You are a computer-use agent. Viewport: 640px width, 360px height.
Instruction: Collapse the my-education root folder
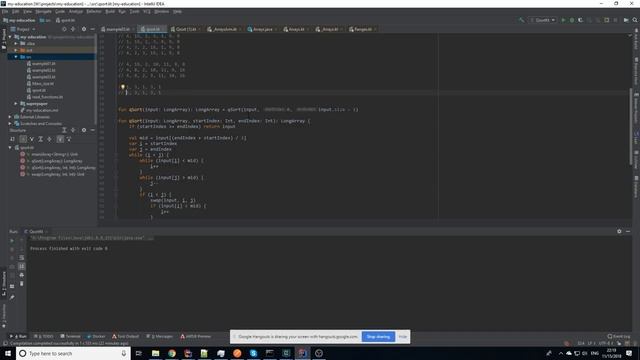[x=10, y=37]
